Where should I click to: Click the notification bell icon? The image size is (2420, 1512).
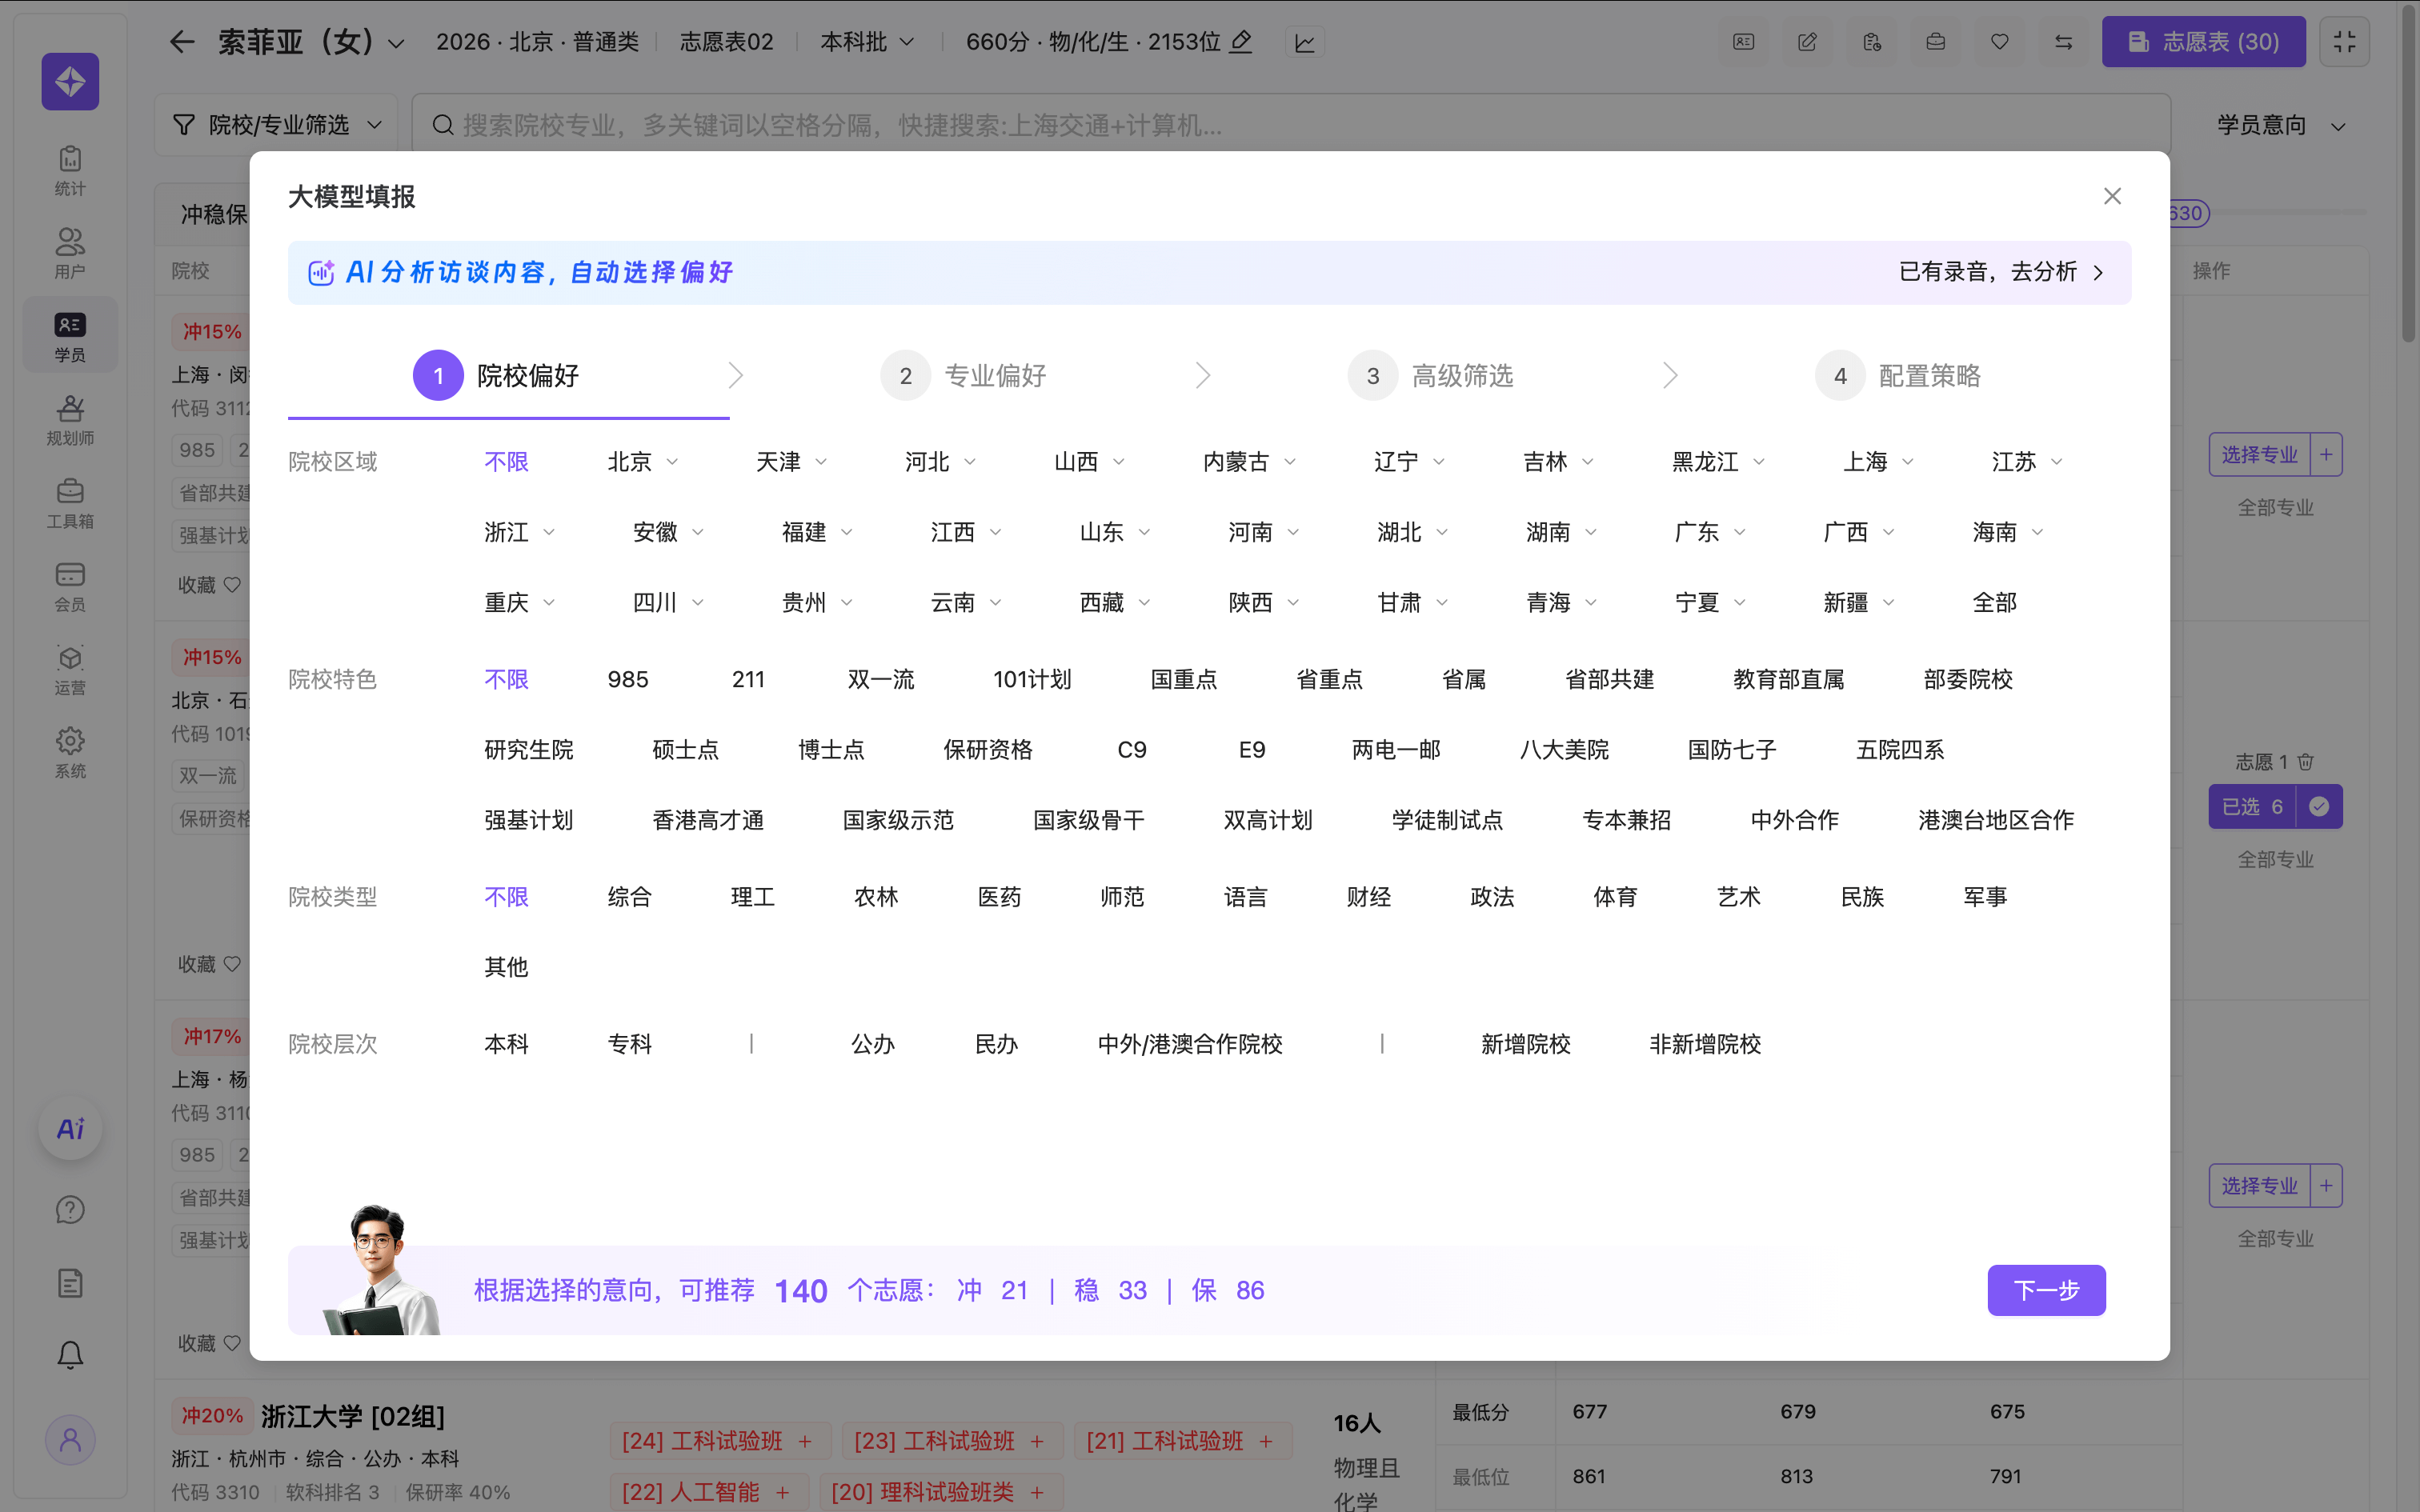point(70,1355)
